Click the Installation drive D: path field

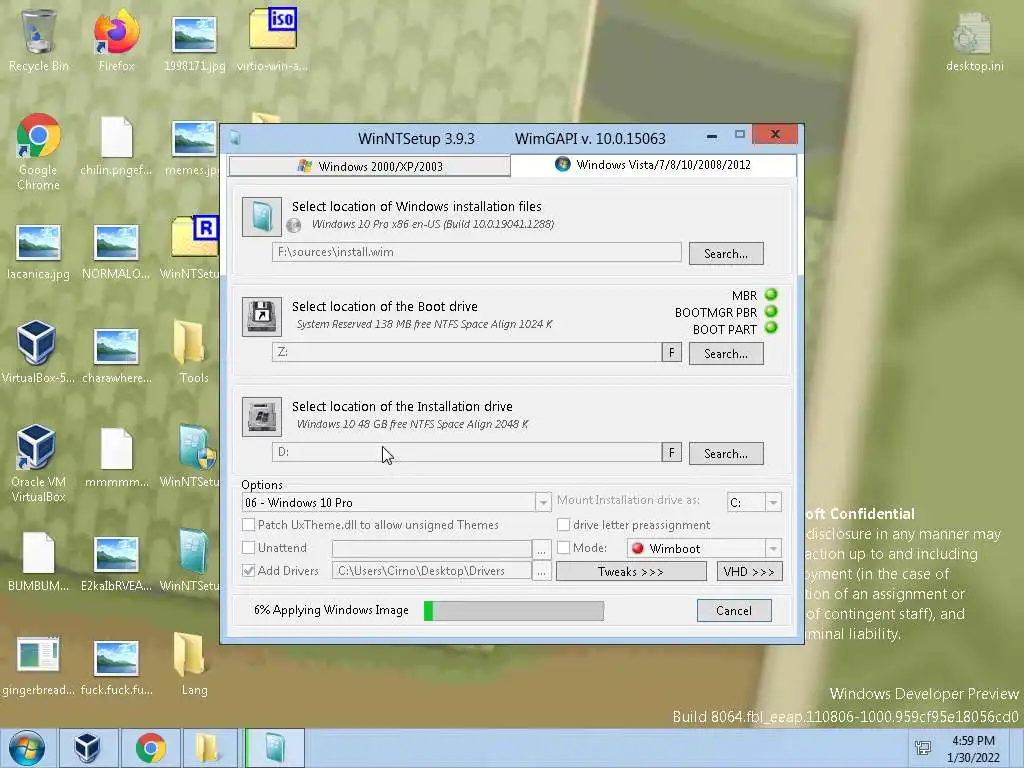tap(467, 452)
